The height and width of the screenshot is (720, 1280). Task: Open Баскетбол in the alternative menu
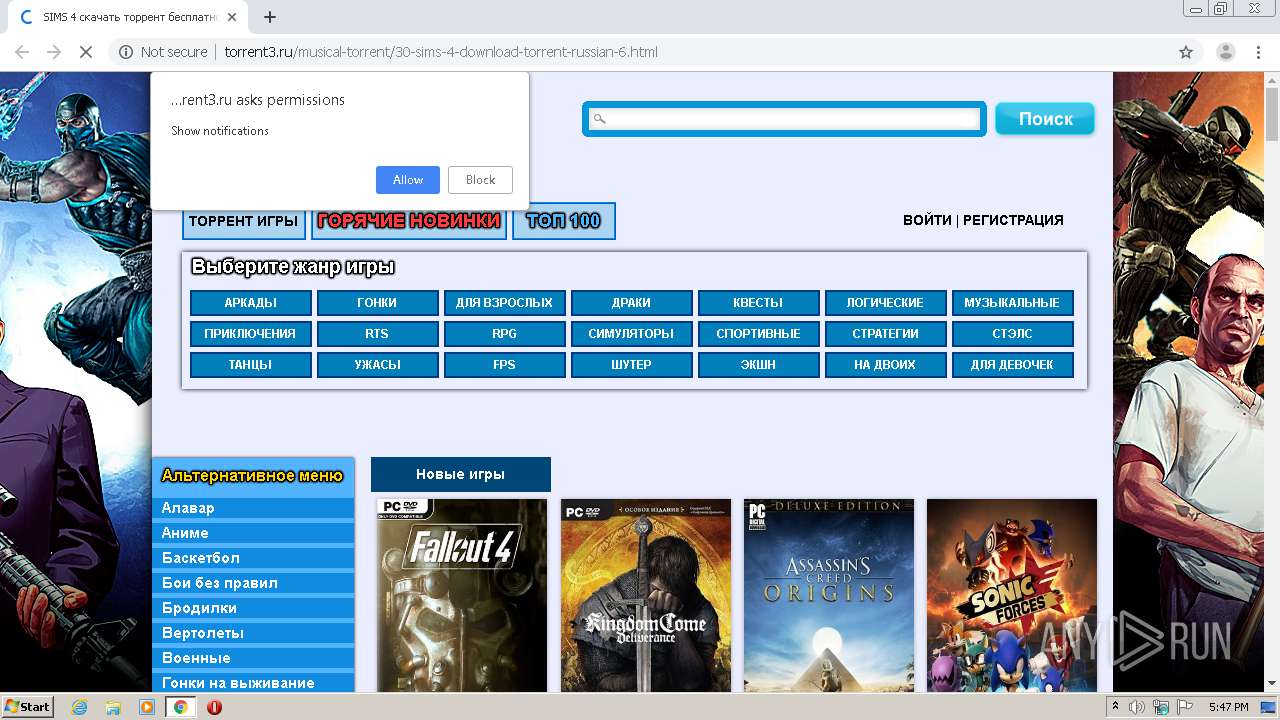click(253, 558)
